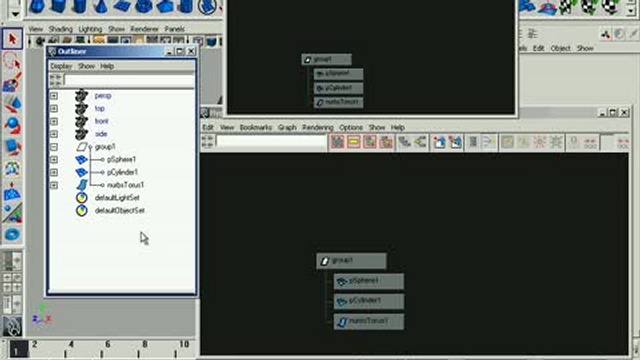Click Frame All icon in Hypergraph toolbar
Image resolution: width=640 pixels, height=360 pixels.
[x=337, y=142]
